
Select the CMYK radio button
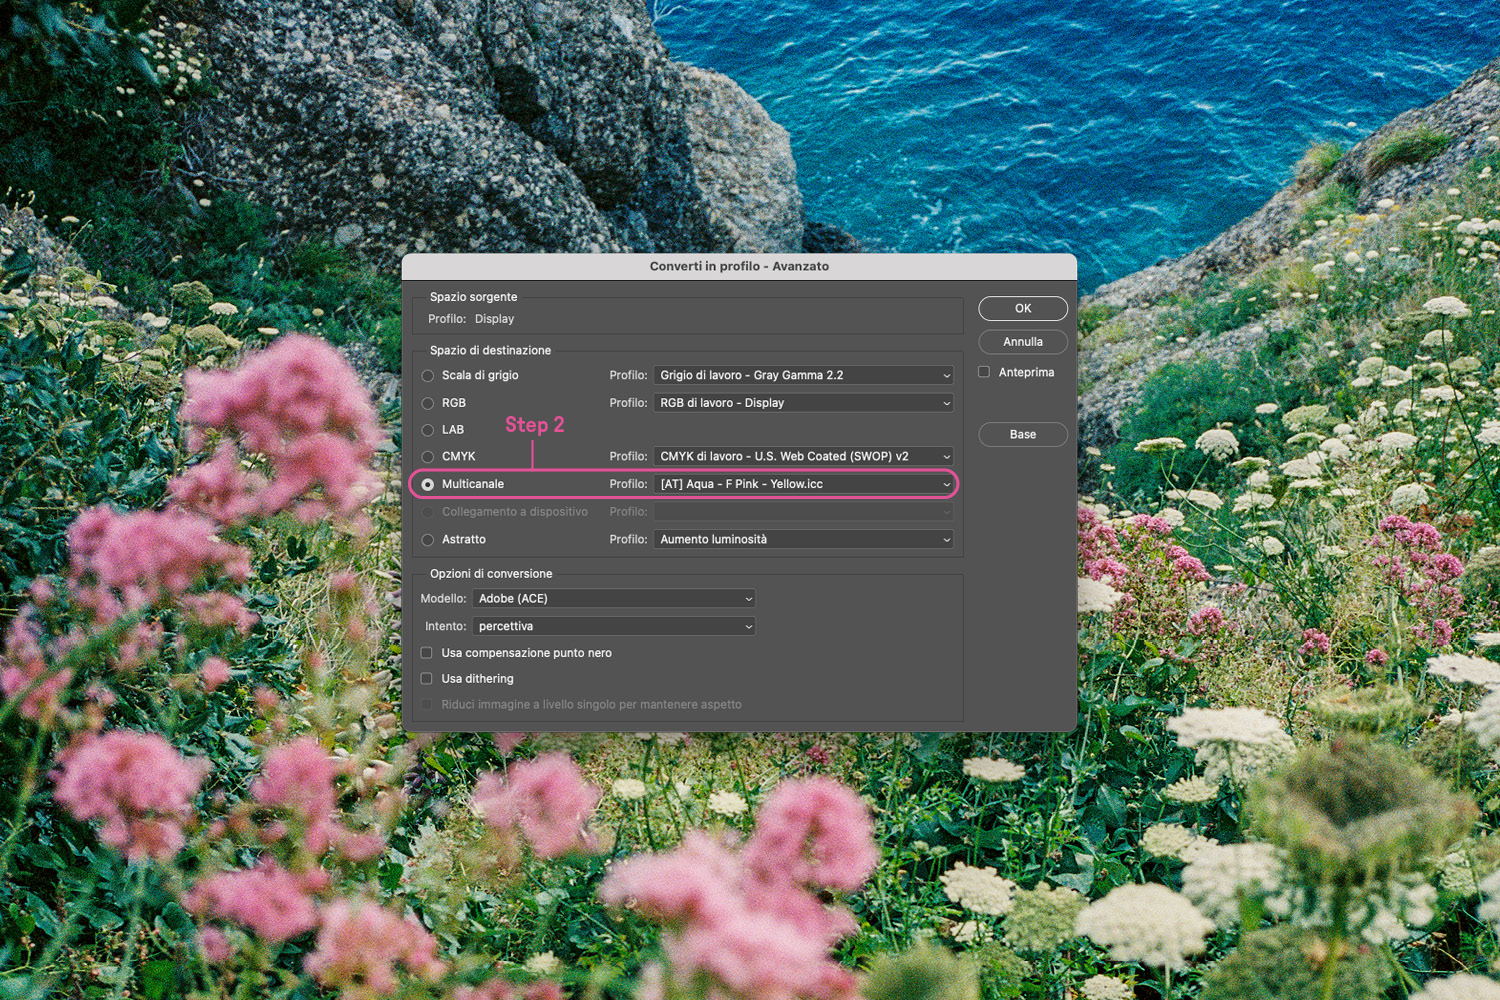(x=428, y=457)
